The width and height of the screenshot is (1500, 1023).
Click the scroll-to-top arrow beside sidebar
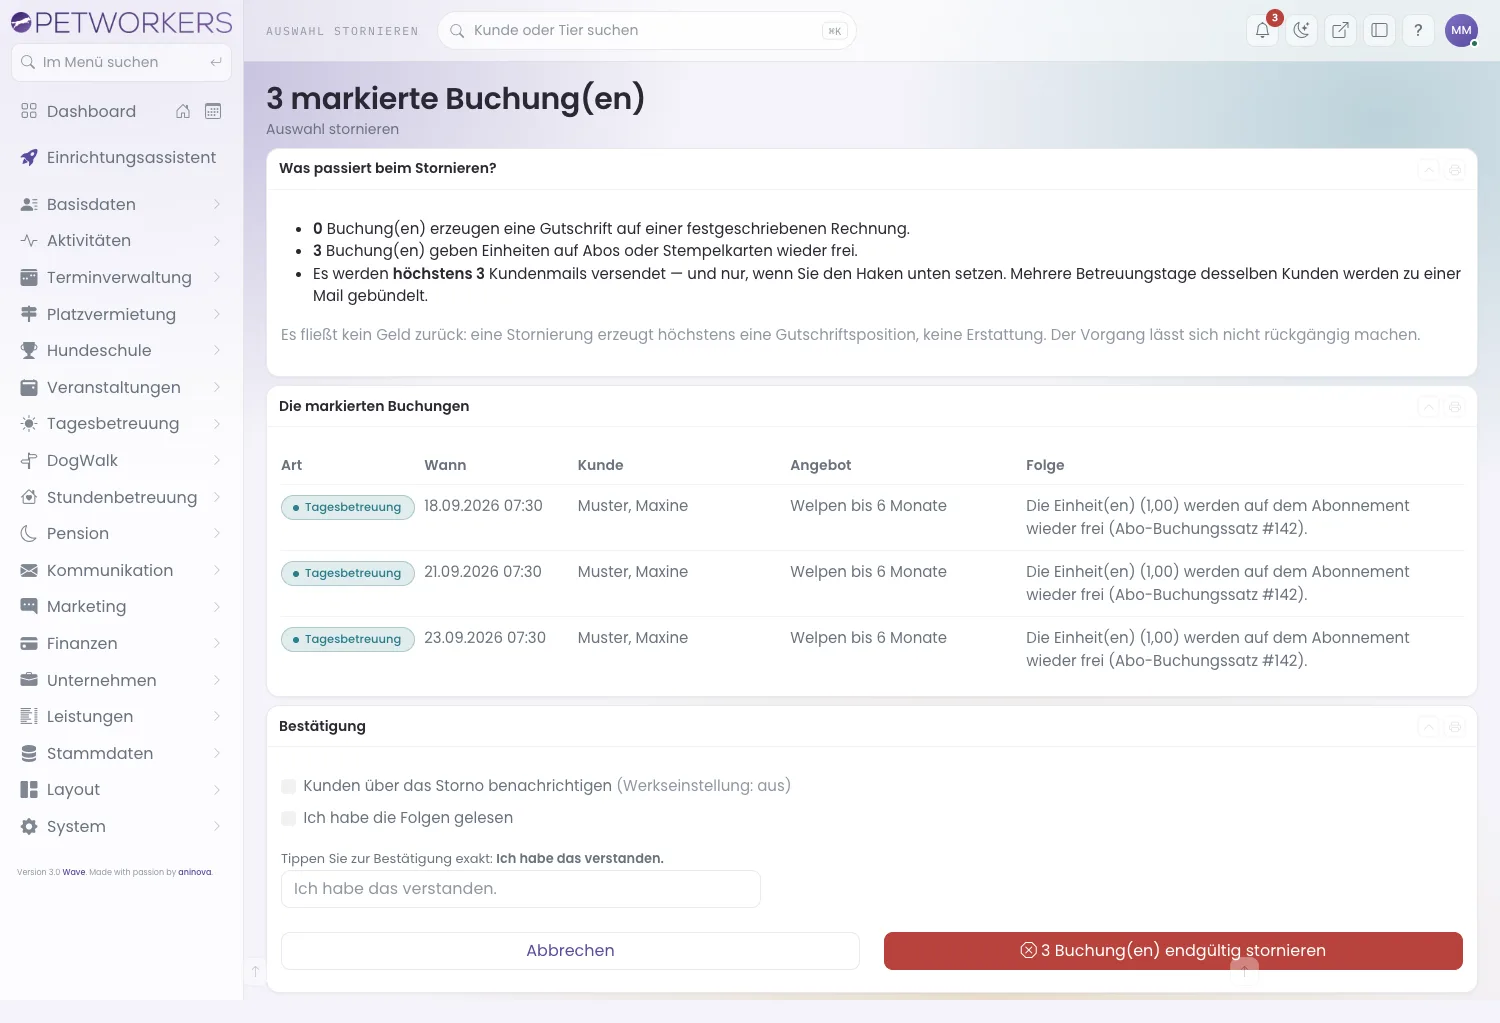click(255, 971)
